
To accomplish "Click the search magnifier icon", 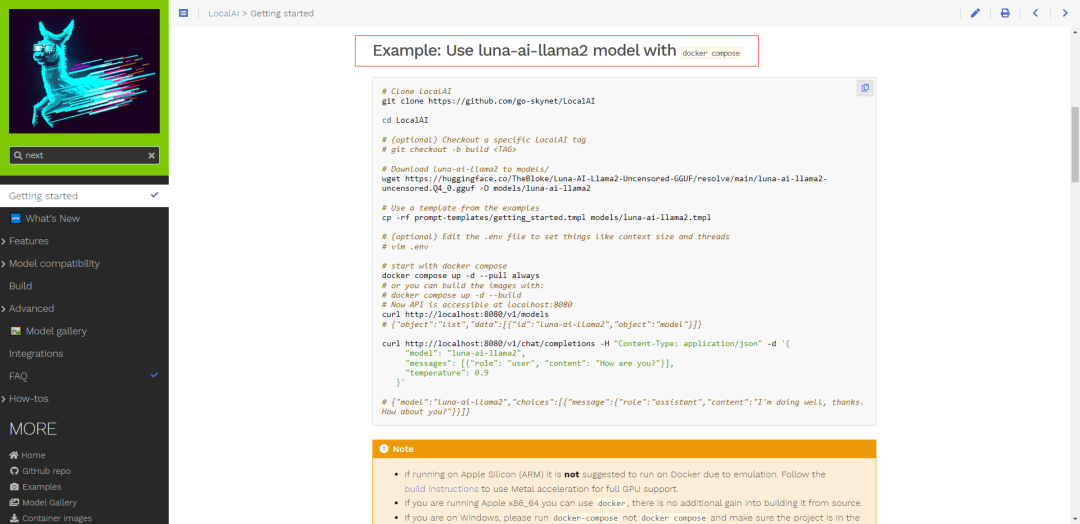I will [18, 156].
